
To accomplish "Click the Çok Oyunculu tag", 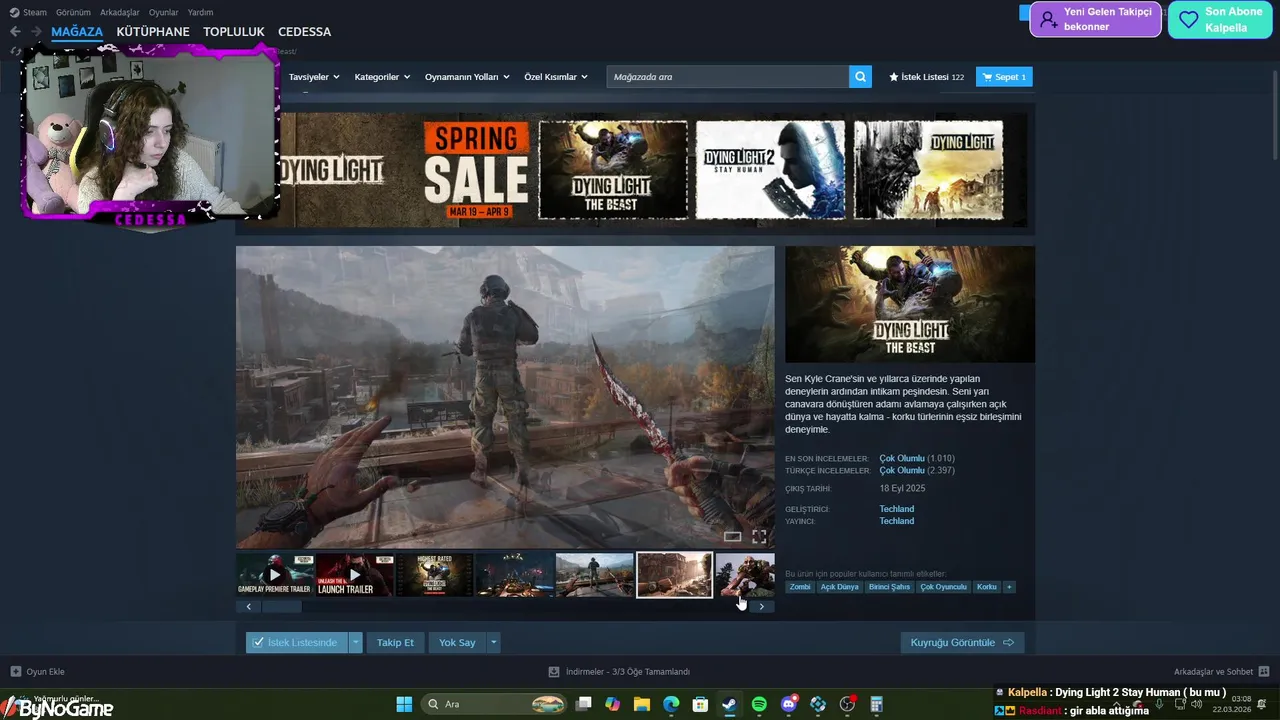I will click(x=943, y=587).
